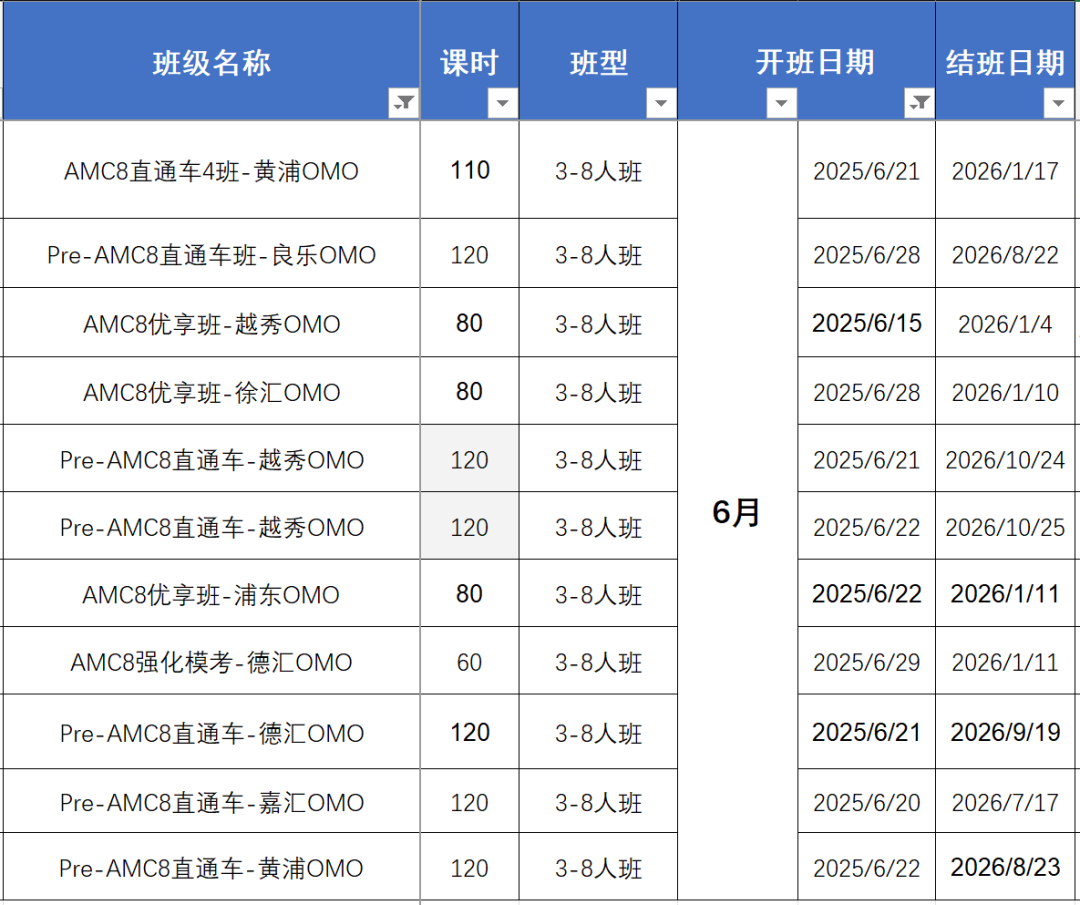Select cell AMC8强化模考-德汇OMO

(211, 661)
